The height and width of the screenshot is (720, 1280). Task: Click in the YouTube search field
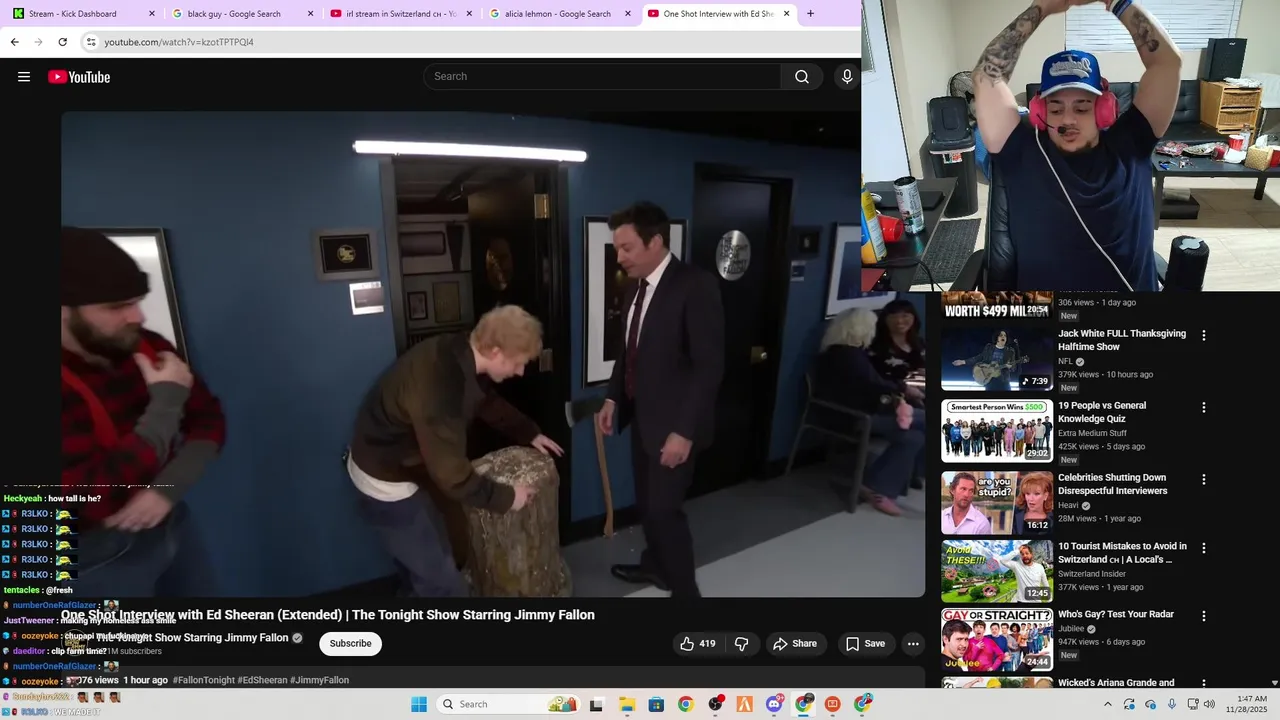(x=603, y=77)
